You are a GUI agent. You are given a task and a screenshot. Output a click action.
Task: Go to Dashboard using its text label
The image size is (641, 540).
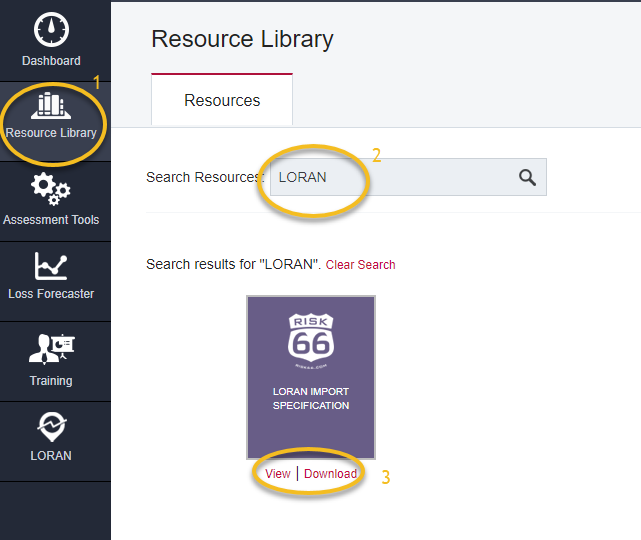point(51,61)
